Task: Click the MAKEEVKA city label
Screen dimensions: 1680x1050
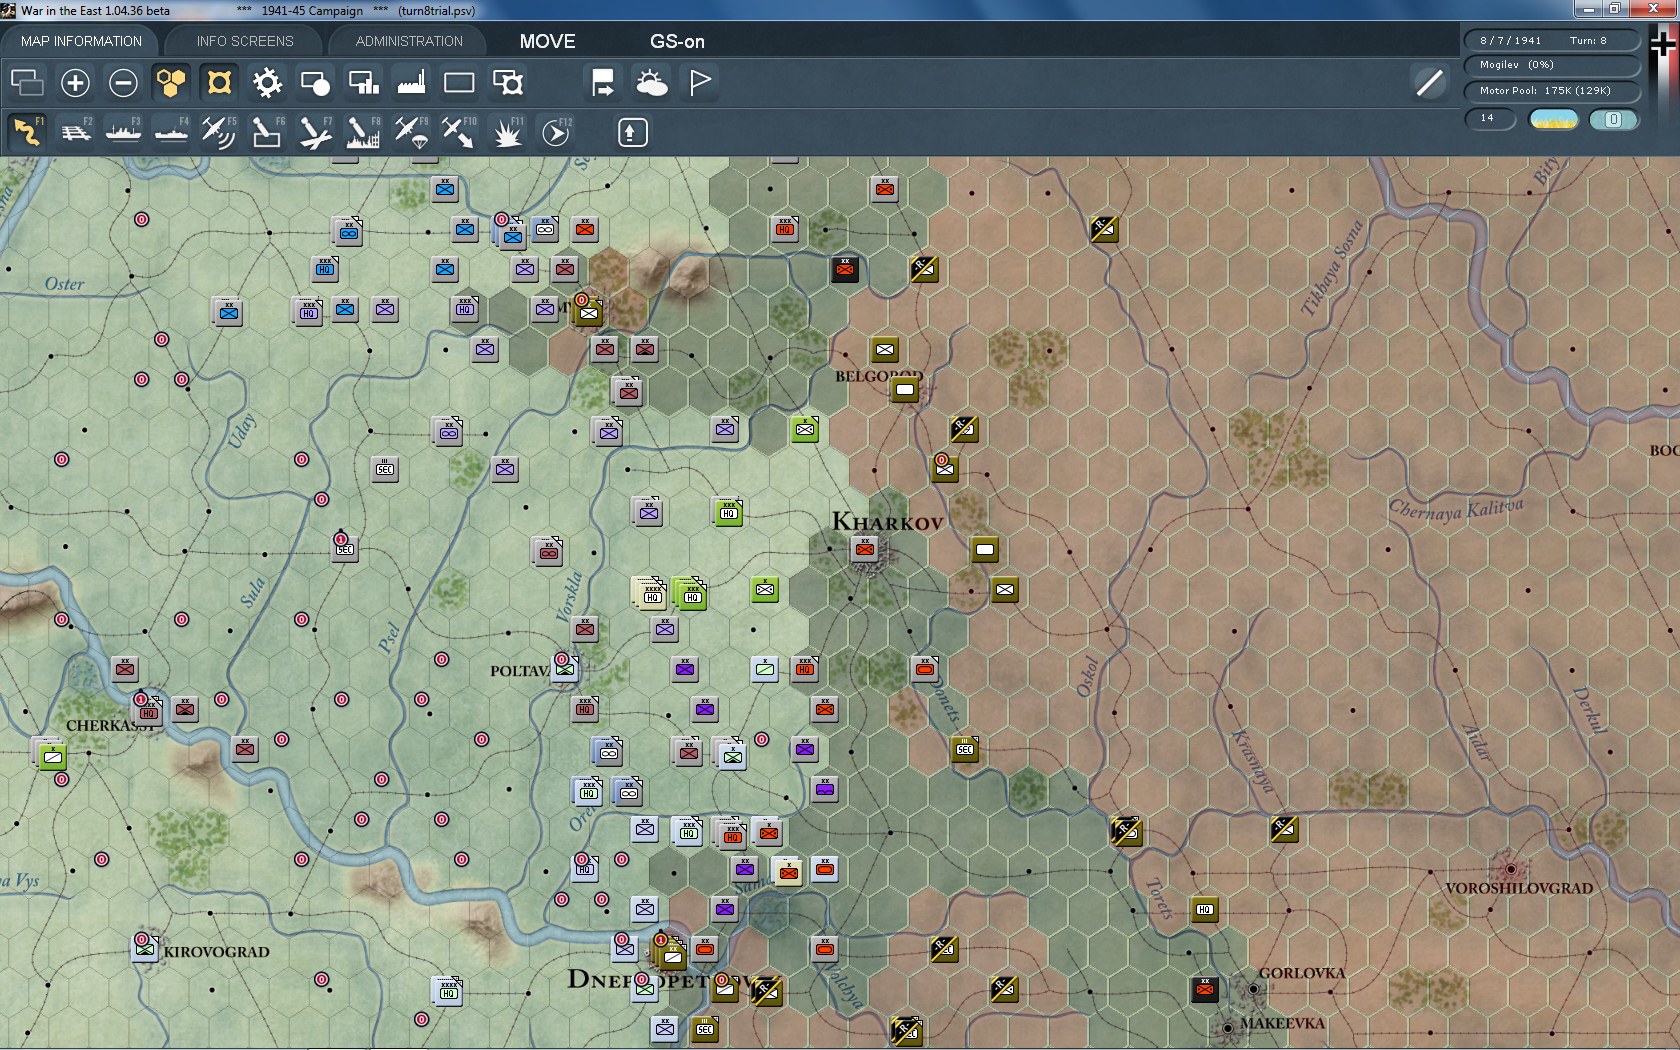Action: point(1282,1023)
